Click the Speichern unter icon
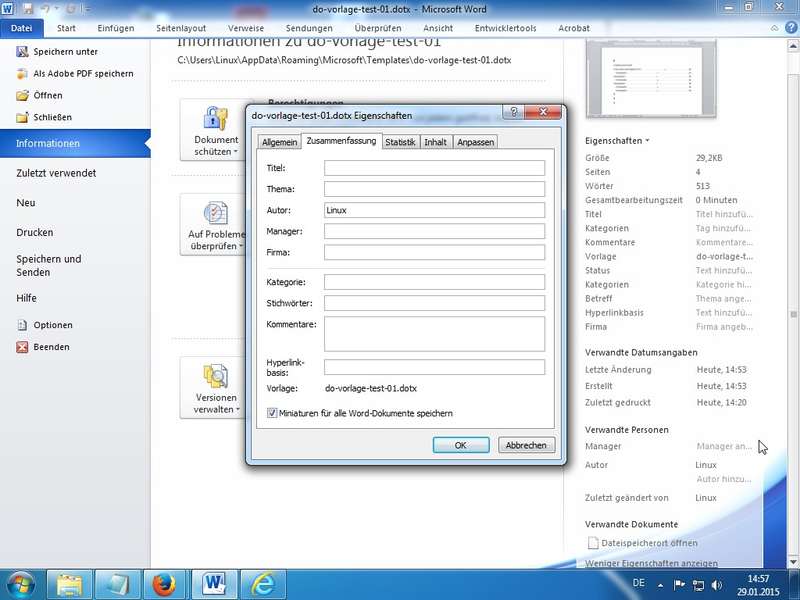 (x=22, y=52)
